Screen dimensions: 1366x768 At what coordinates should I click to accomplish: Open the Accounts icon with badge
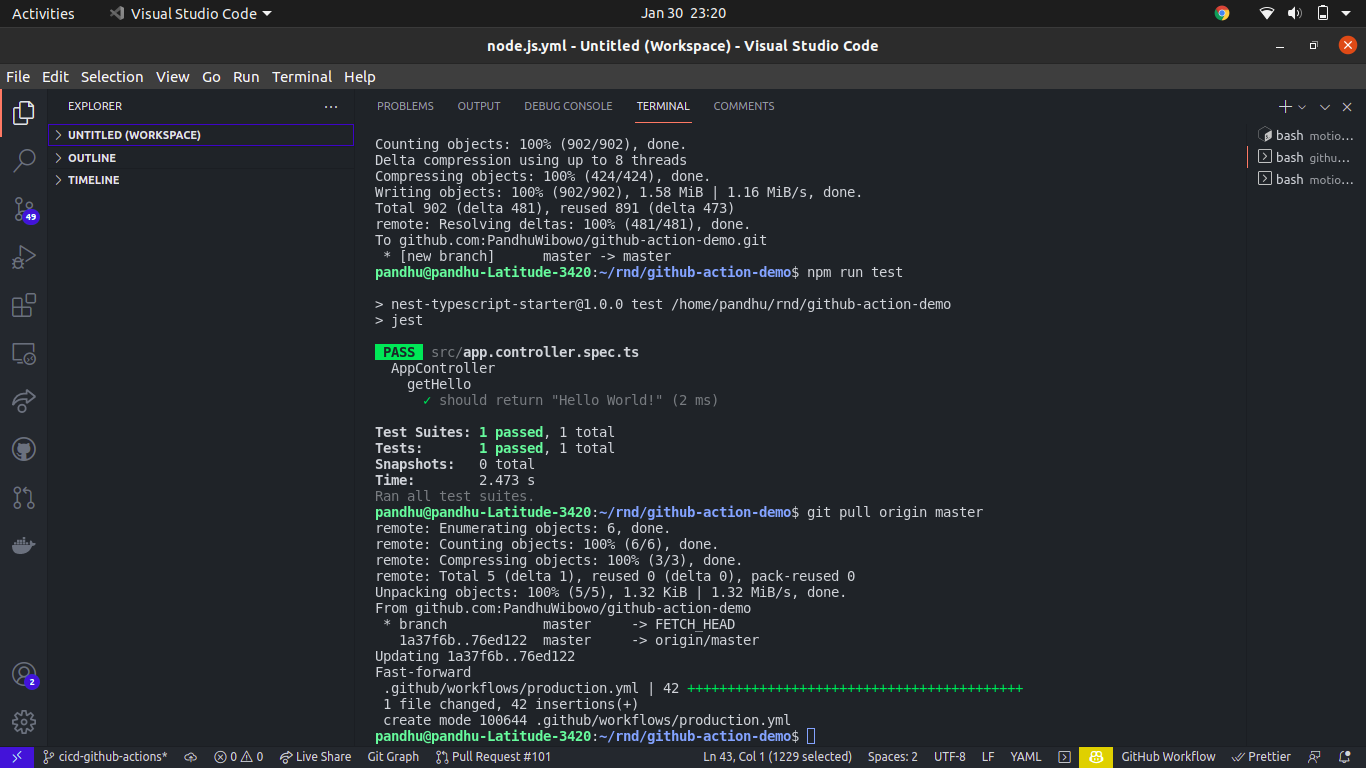tap(23, 675)
